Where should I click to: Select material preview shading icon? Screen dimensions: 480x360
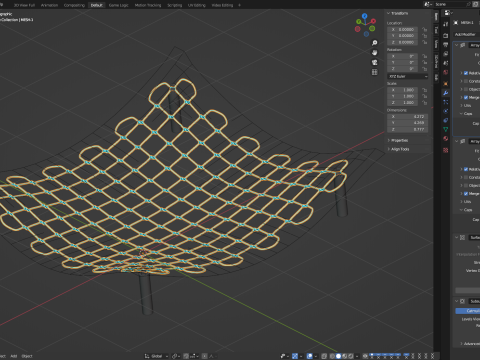pos(345,356)
